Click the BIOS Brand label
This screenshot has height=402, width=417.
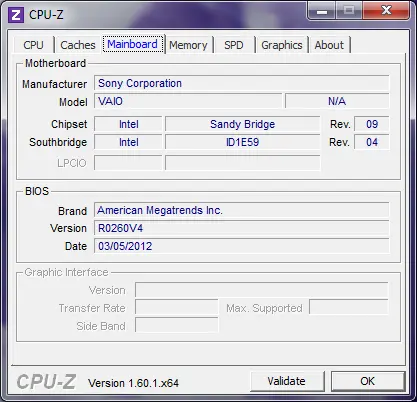[x=72, y=211]
